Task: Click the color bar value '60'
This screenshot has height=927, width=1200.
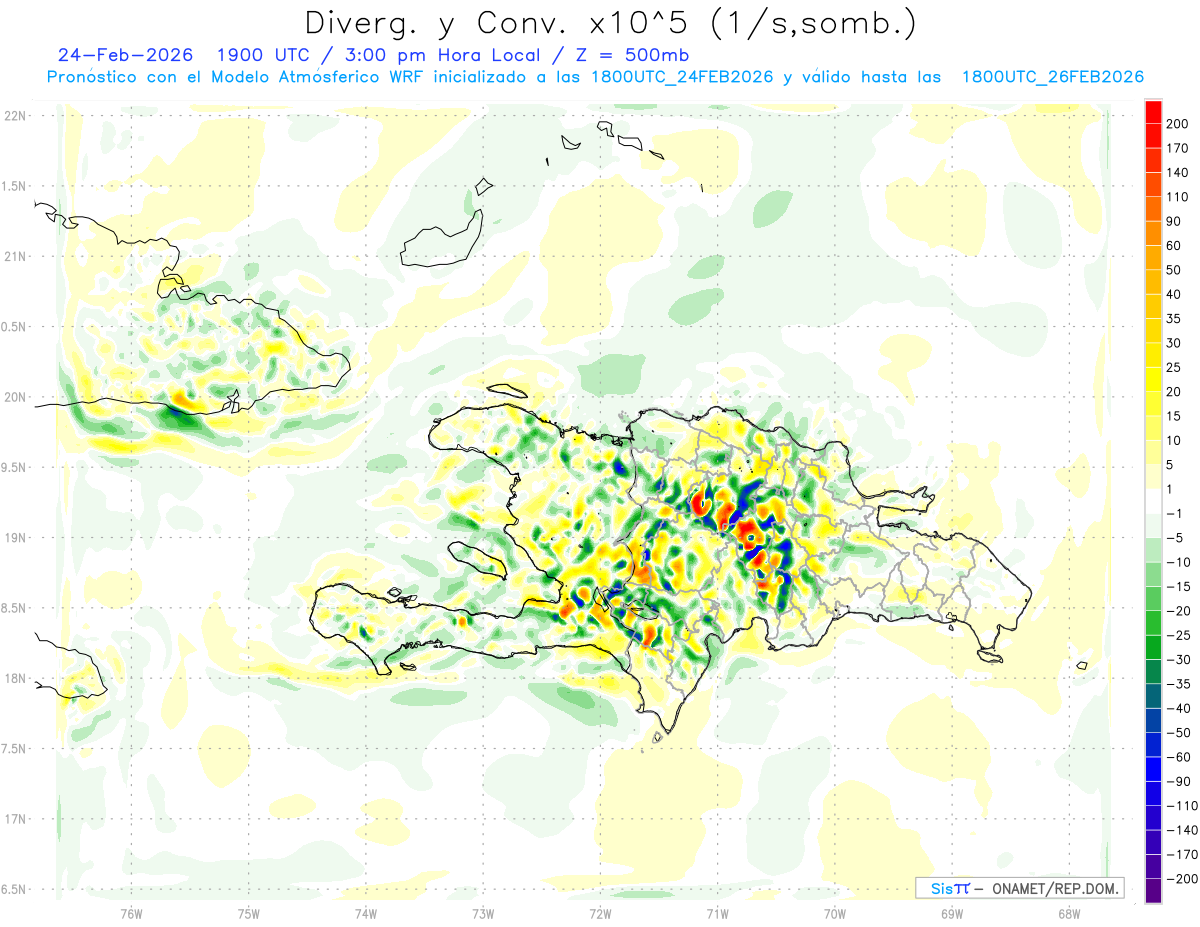Action: click(x=1175, y=246)
